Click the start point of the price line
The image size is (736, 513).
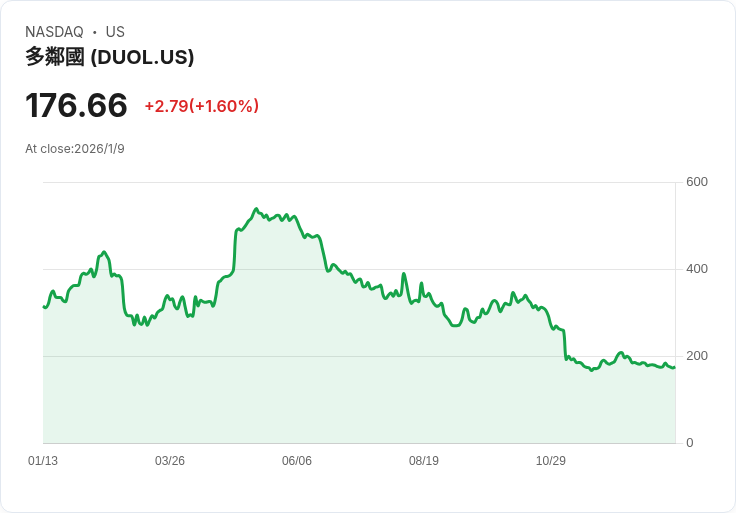[44, 306]
